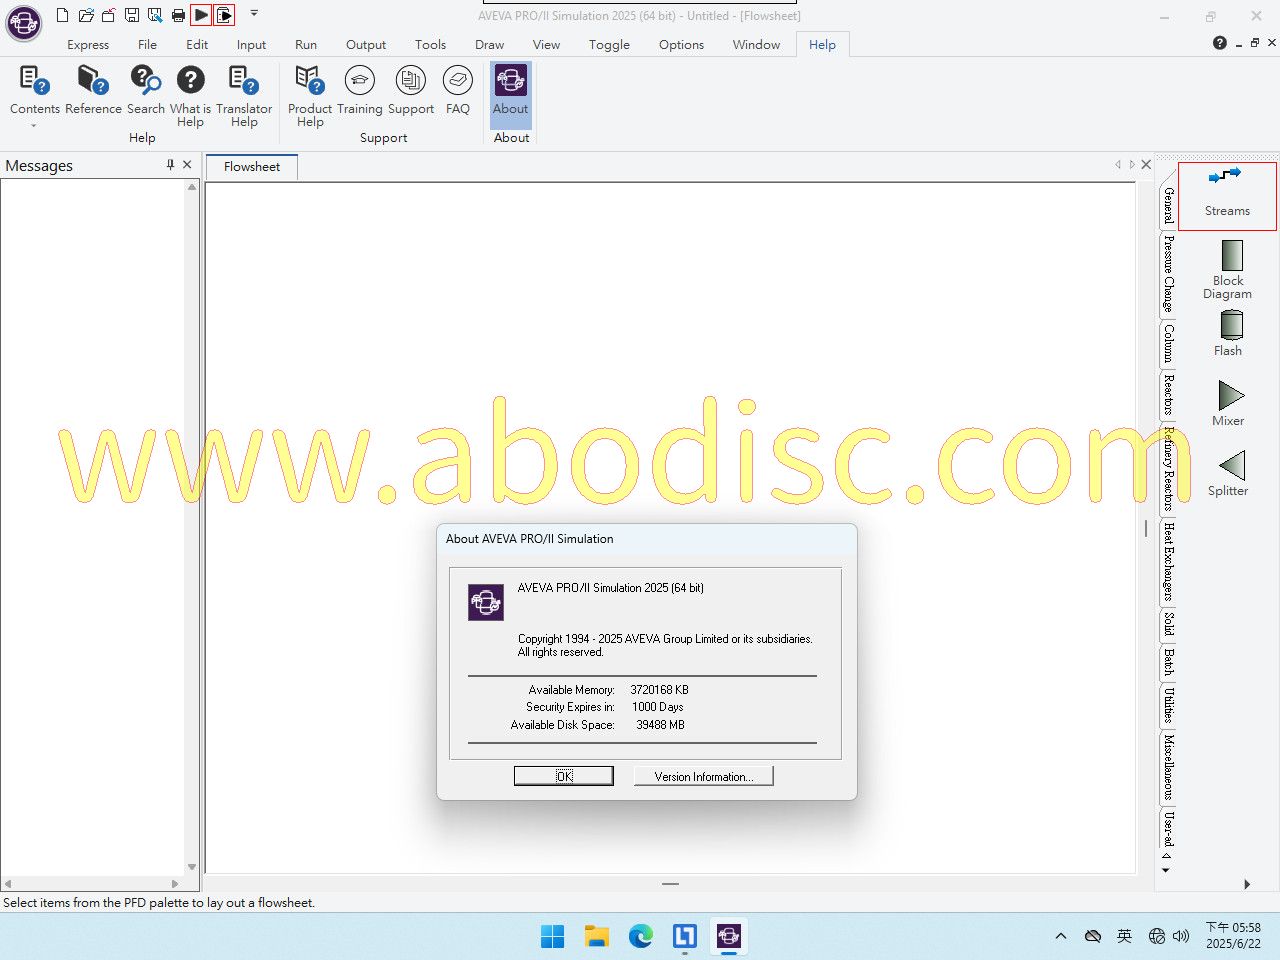
Task: Open Microsoft Edge from the taskbar
Action: [x=641, y=936]
